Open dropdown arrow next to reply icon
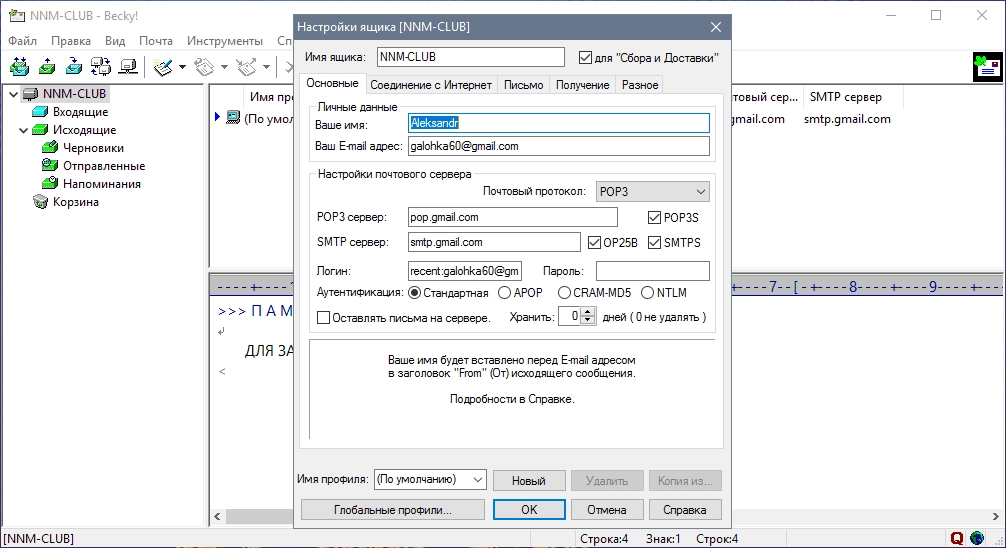1006x548 pixels. [224, 67]
